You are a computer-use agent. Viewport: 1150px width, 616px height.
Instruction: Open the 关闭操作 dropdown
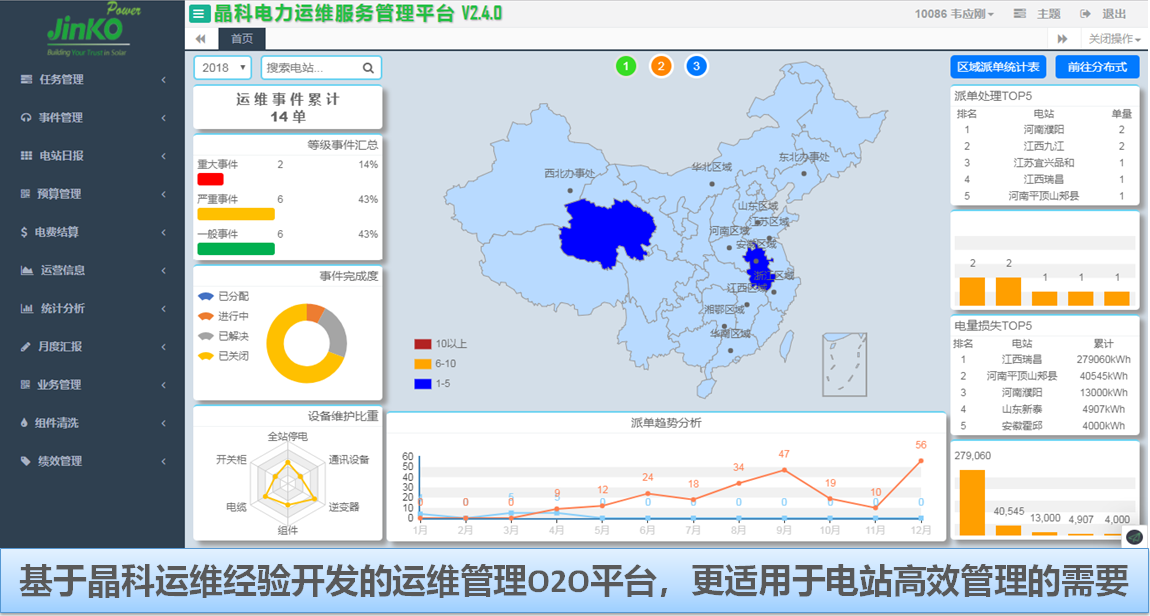(1114, 39)
